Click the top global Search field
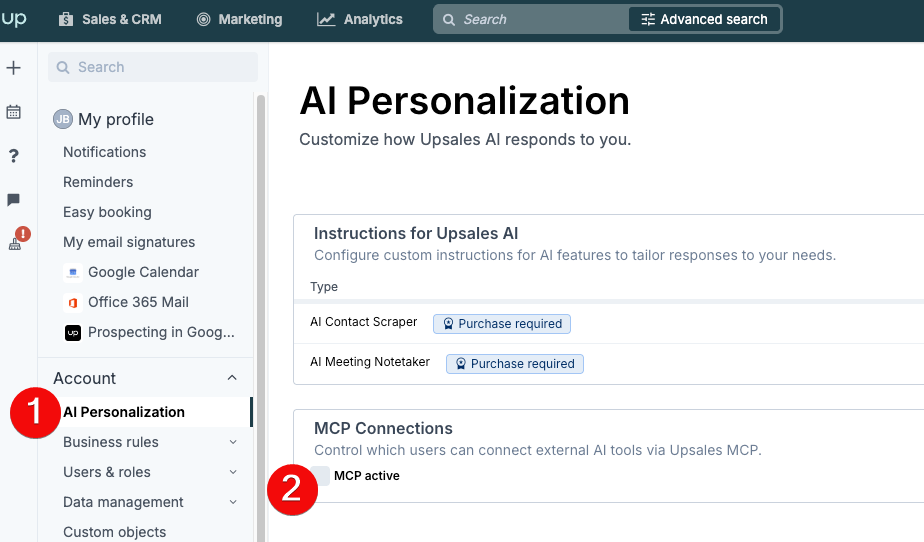The width and height of the screenshot is (924, 542). 530,19
